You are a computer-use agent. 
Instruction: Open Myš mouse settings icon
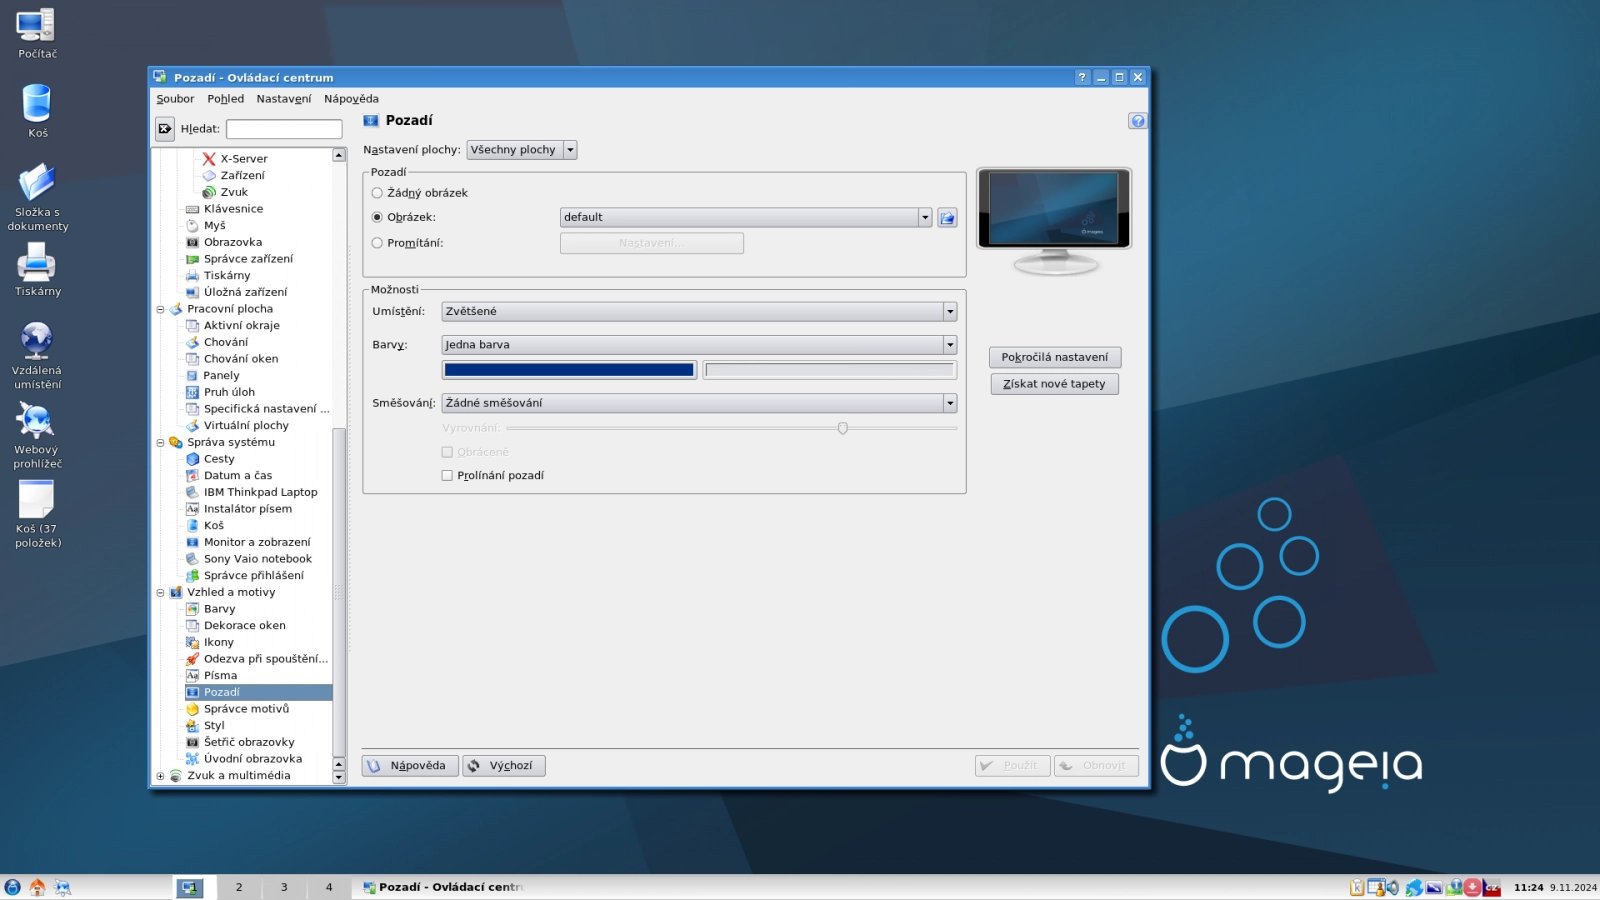coord(192,226)
